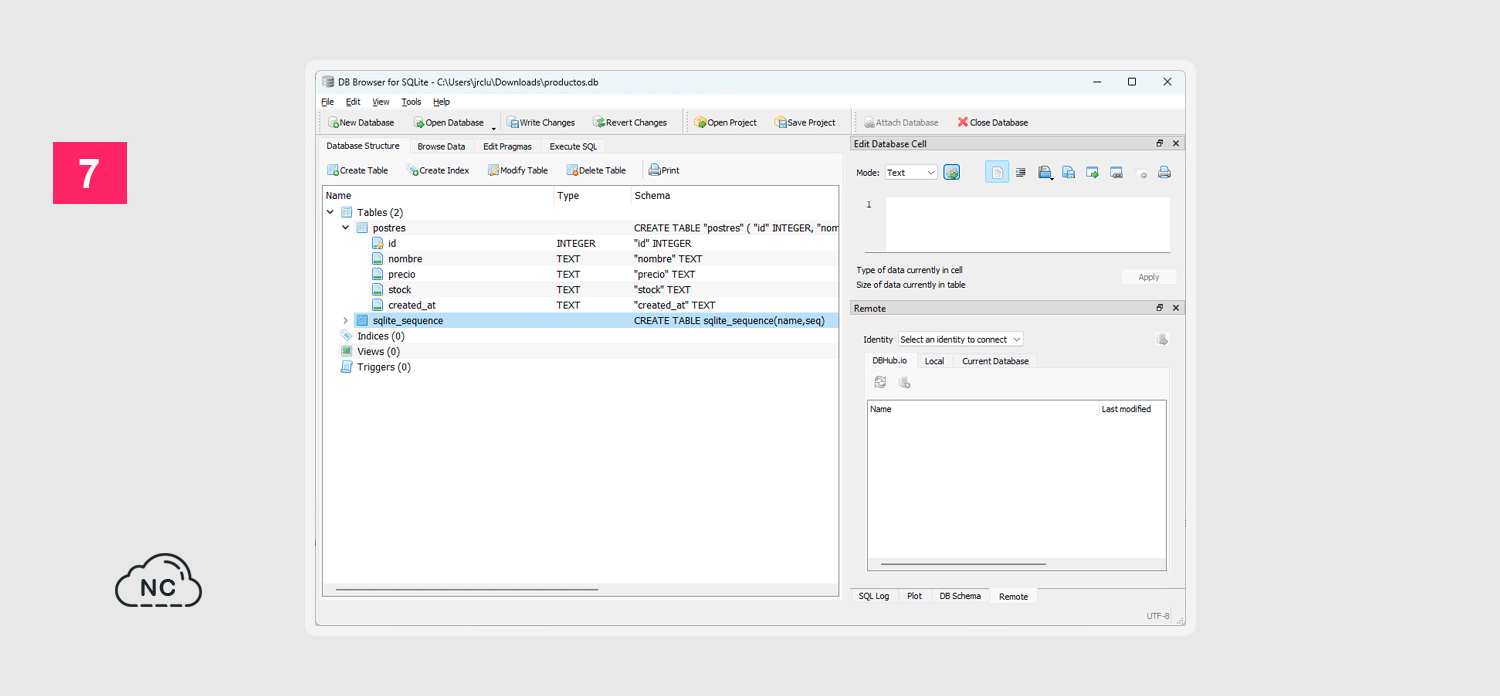Click the text editor view icon in cell editor

997,173
